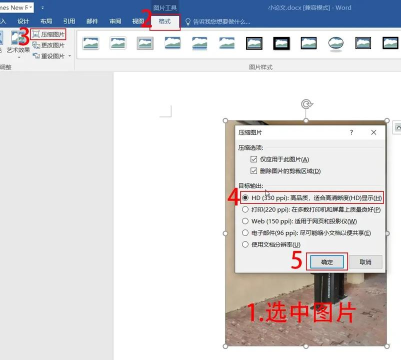The height and width of the screenshot is (360, 401).
Task: Switch to the 布局 (Layout) tab
Action: pyautogui.click(x=46, y=21)
